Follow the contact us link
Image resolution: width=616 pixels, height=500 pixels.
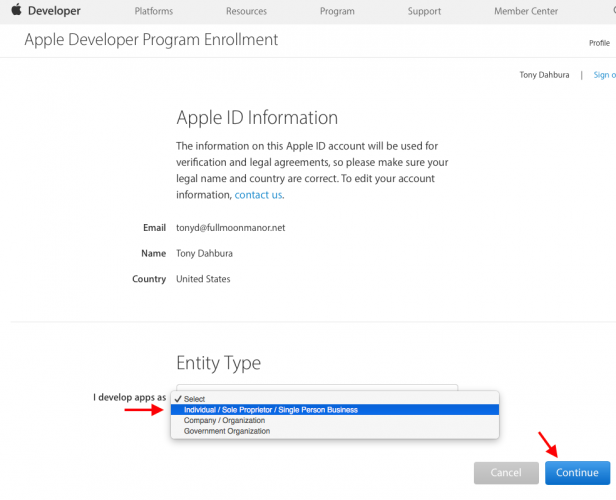click(258, 195)
